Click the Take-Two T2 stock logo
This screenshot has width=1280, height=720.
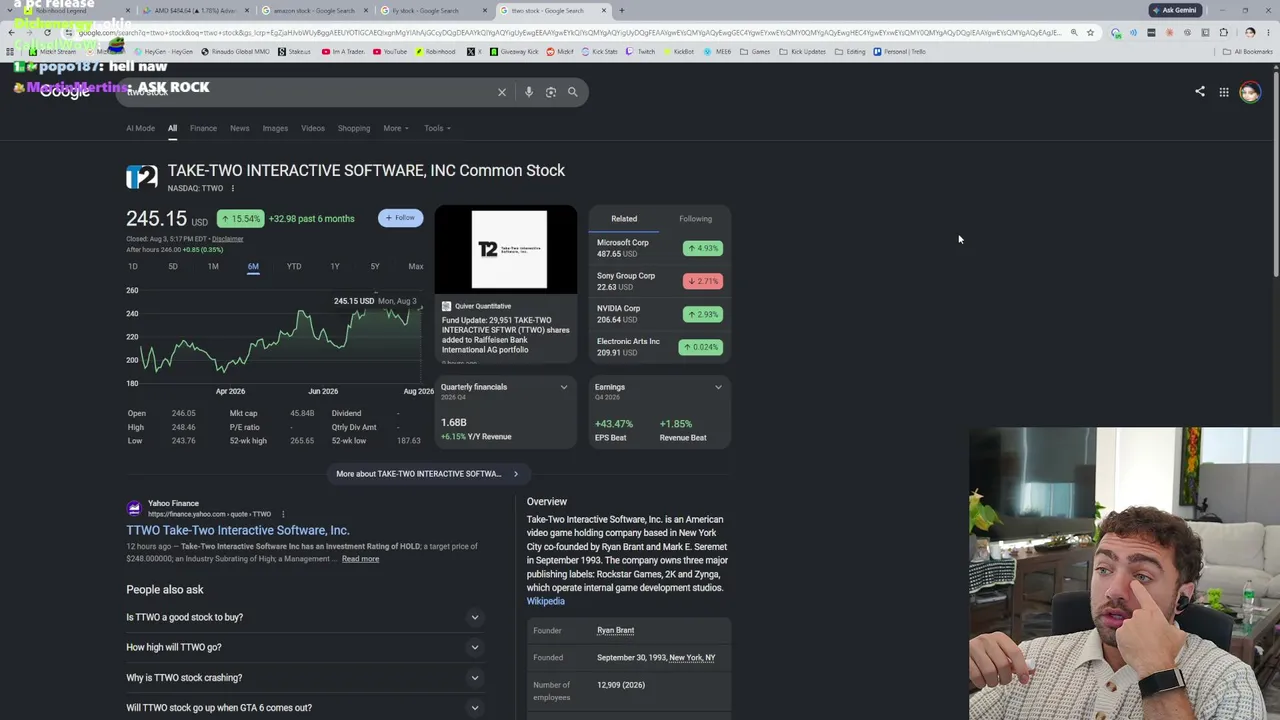[x=141, y=178]
